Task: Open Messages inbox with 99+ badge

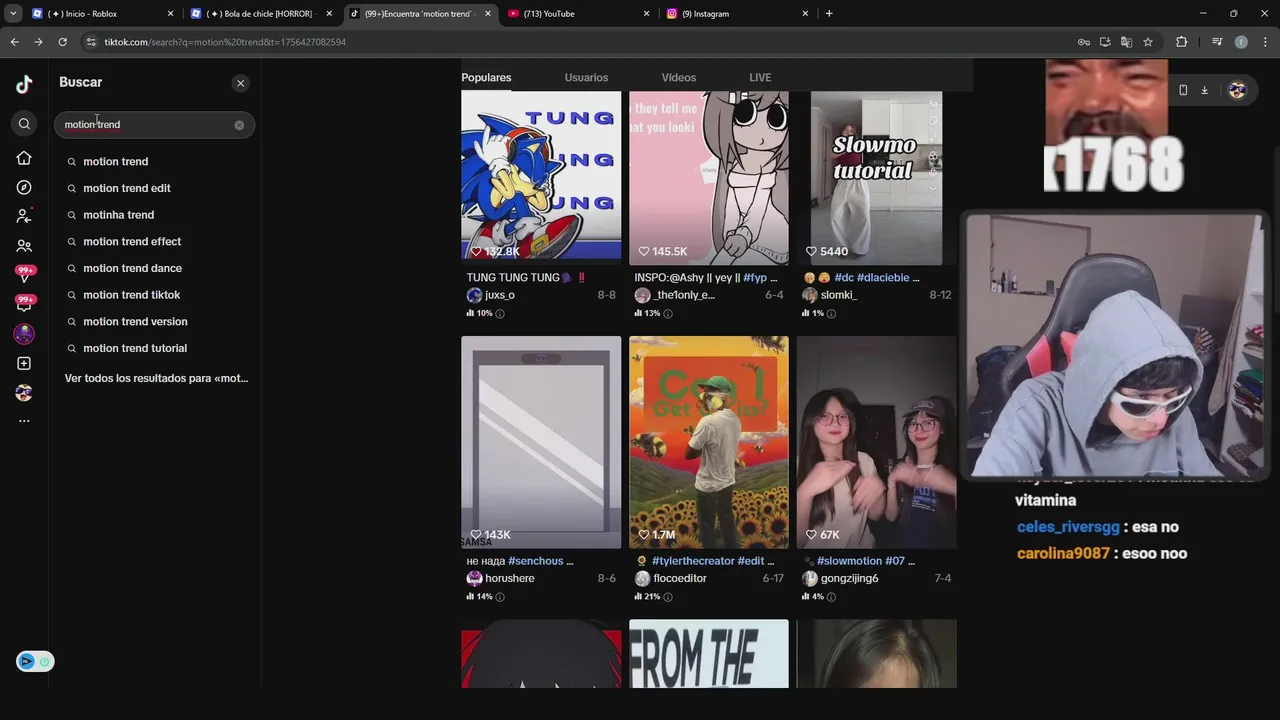Action: click(x=24, y=304)
